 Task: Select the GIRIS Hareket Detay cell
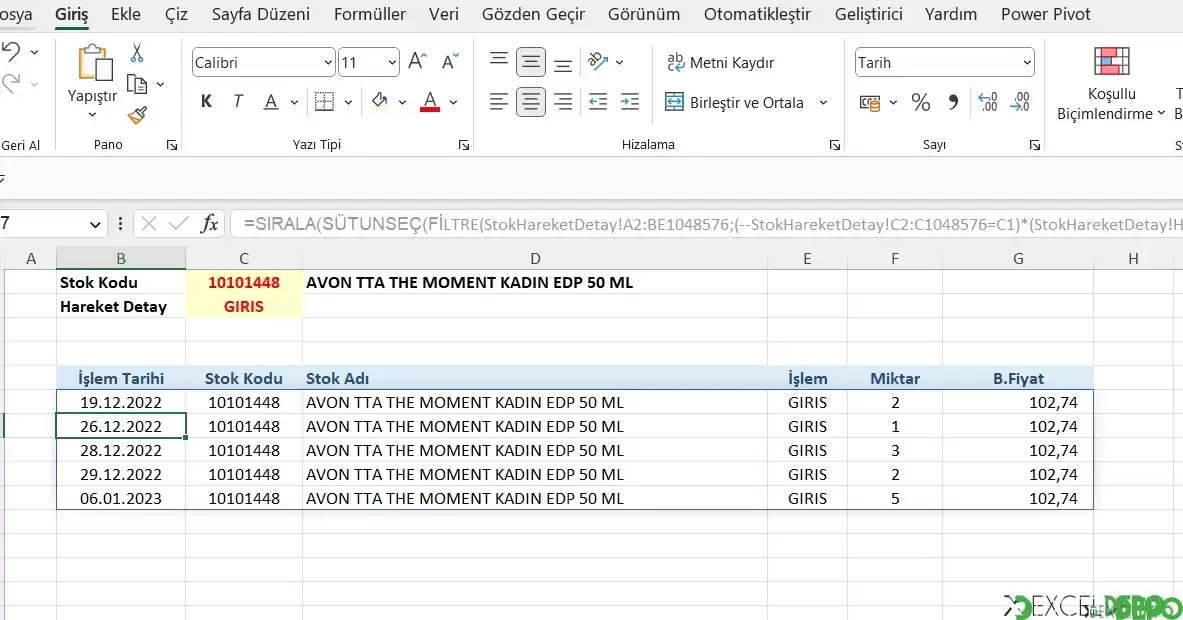(x=244, y=307)
